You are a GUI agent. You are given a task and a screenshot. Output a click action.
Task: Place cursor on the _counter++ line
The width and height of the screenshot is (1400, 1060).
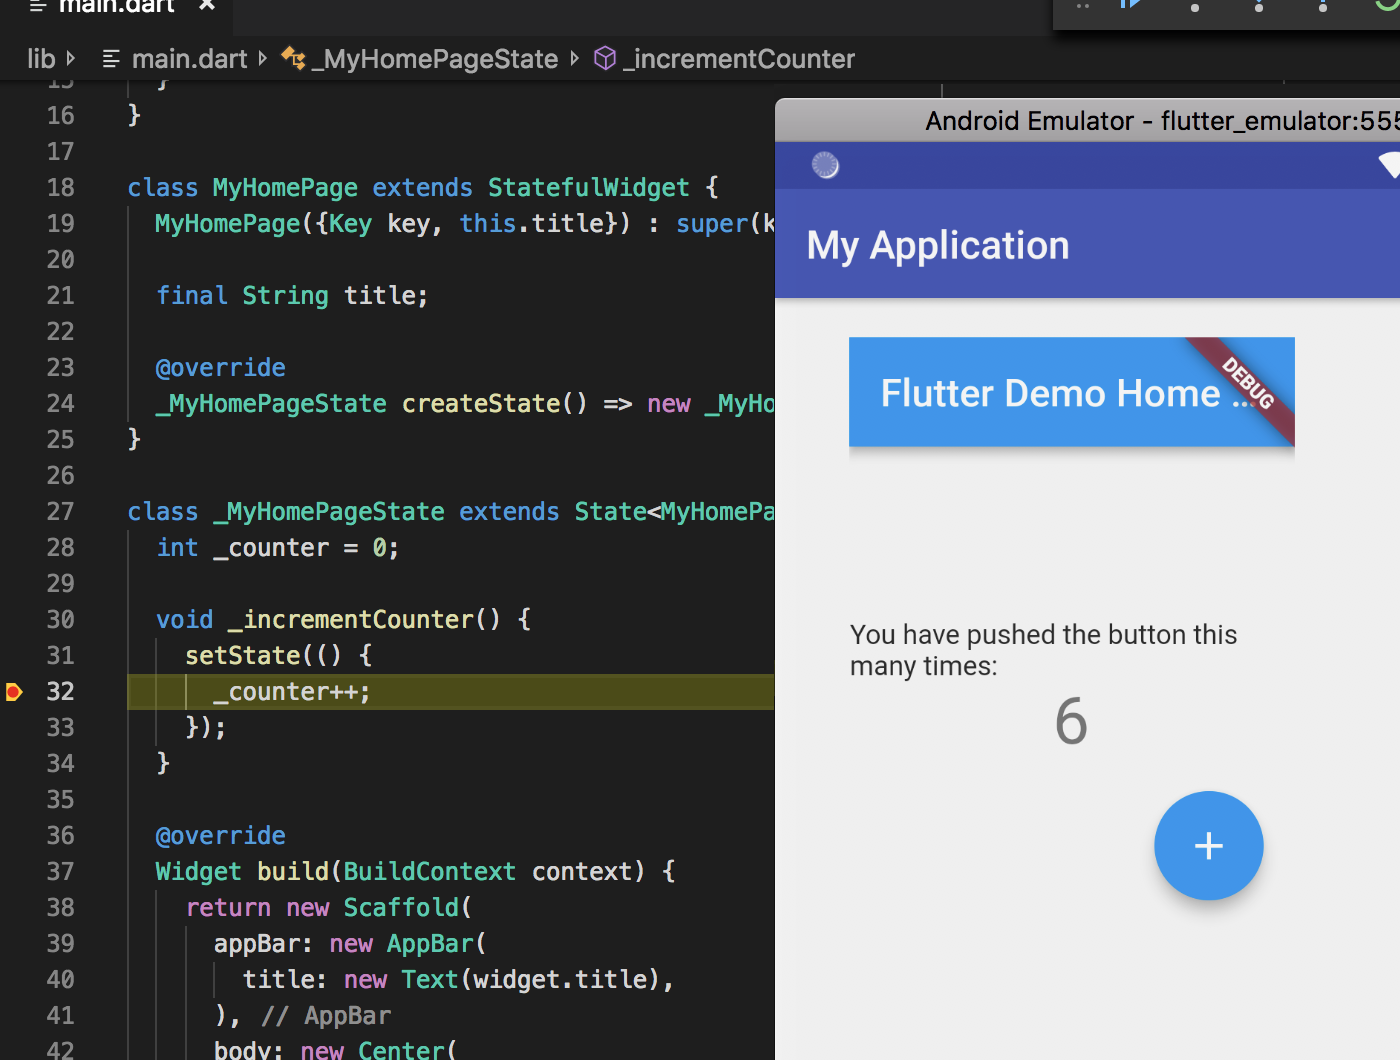tap(290, 691)
